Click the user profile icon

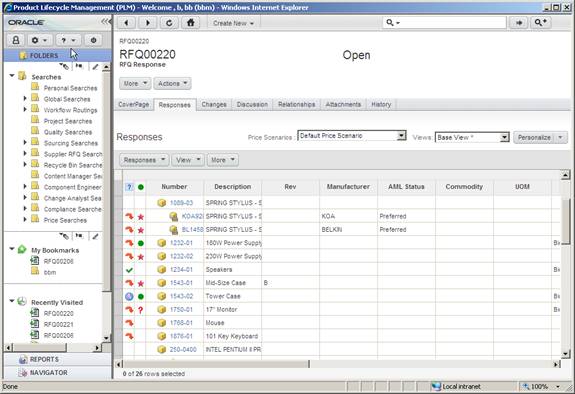[16, 40]
